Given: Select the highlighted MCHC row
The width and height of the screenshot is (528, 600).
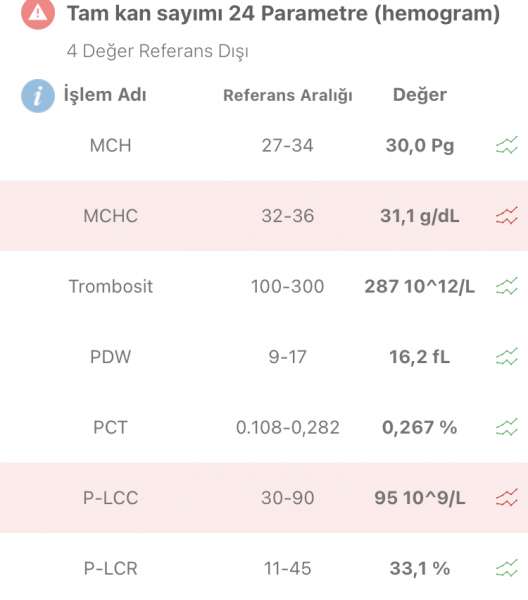Looking at the screenshot, I should (264, 216).
